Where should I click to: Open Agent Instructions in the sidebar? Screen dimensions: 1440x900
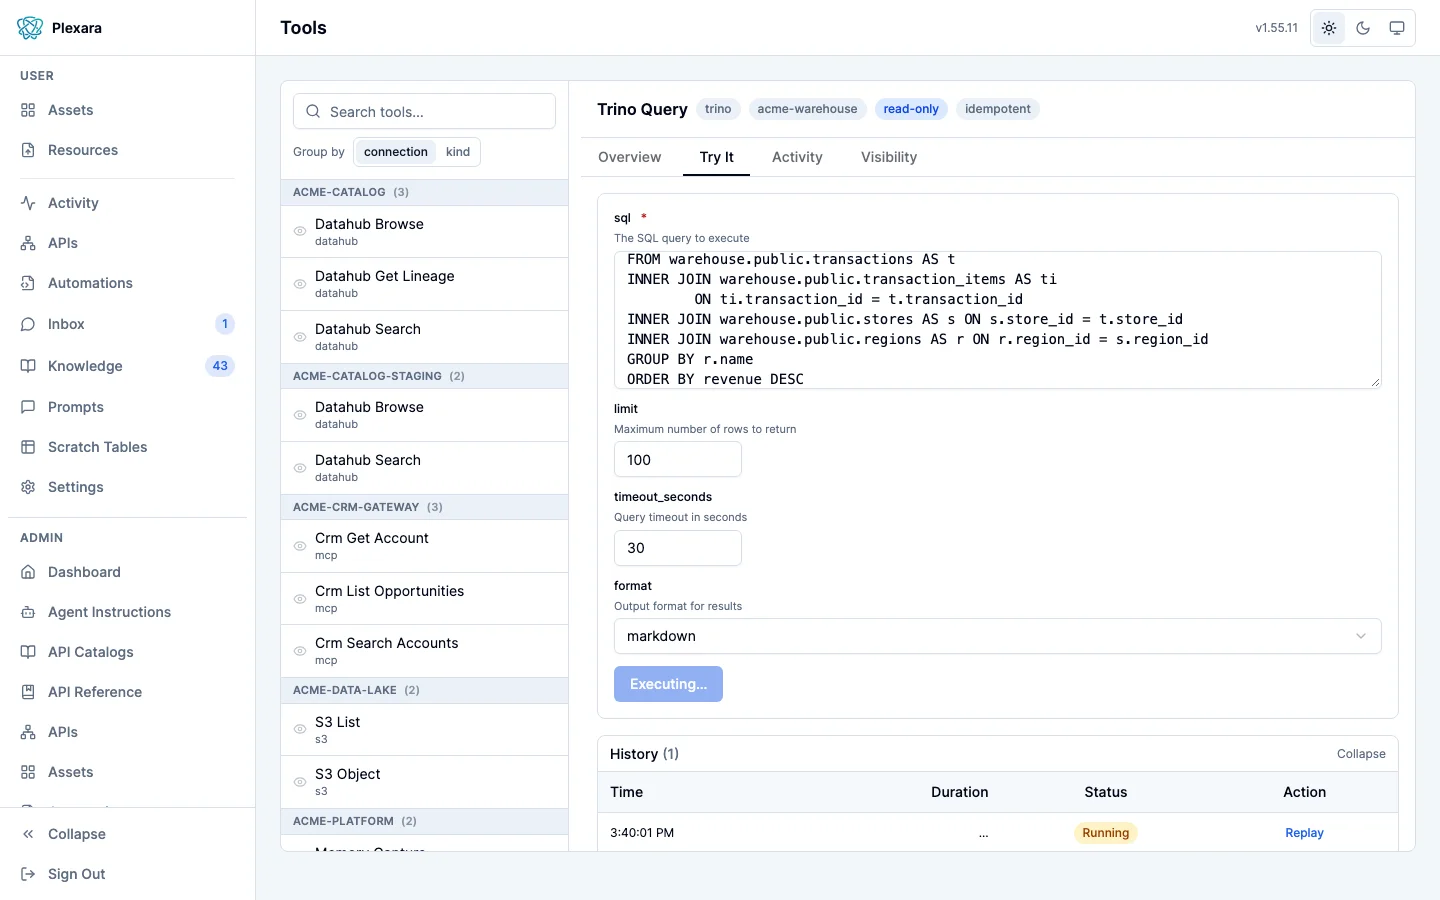(x=127, y=612)
